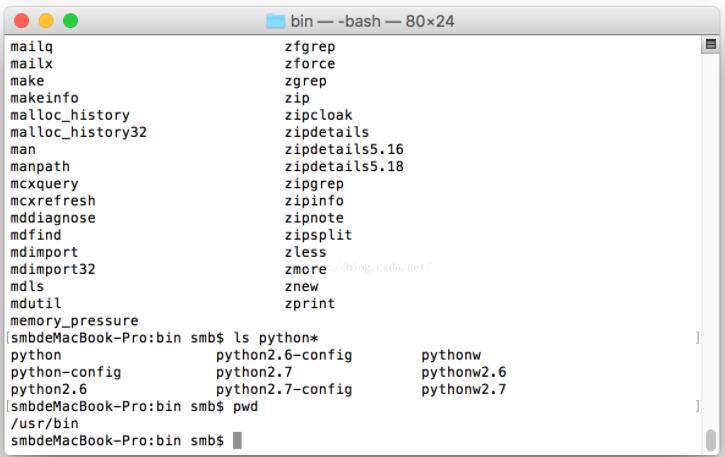
Task: Click the folder proxy icon in title bar
Action: [275, 21]
